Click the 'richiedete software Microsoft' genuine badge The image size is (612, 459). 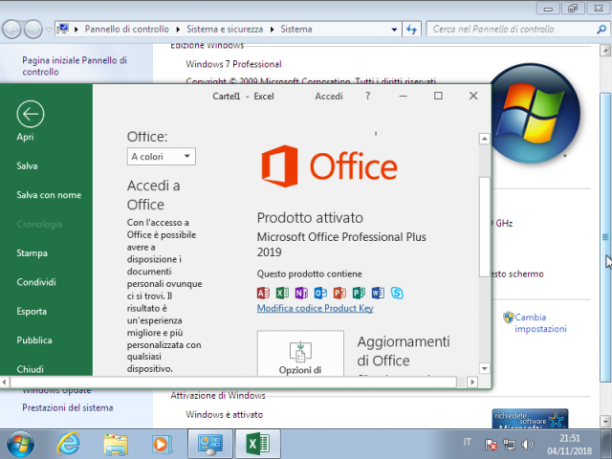[530, 419]
